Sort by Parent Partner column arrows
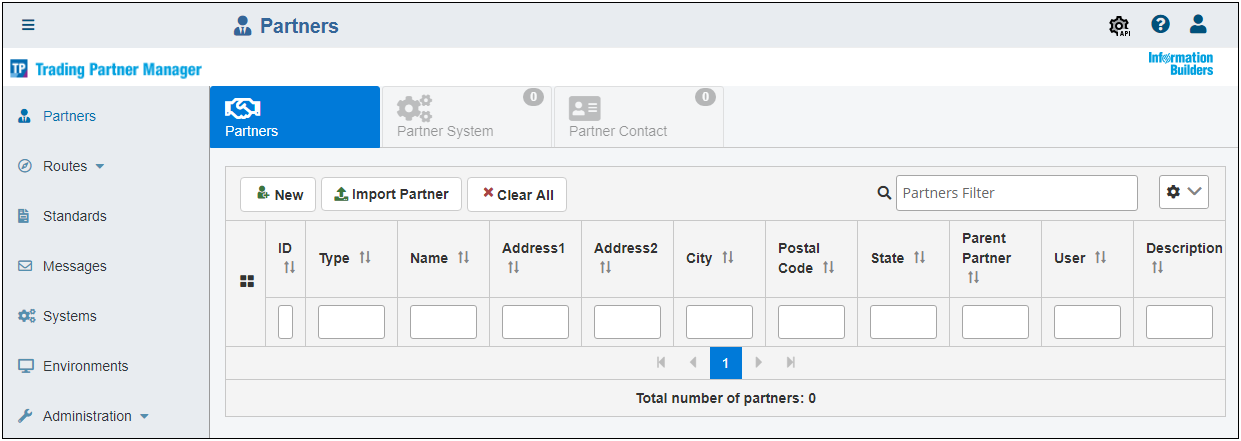 pyautogui.click(x=974, y=277)
